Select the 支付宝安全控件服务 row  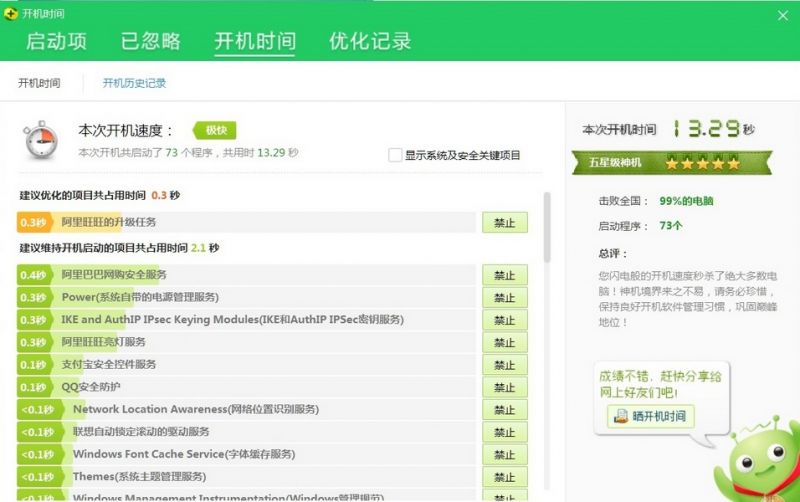click(246, 365)
